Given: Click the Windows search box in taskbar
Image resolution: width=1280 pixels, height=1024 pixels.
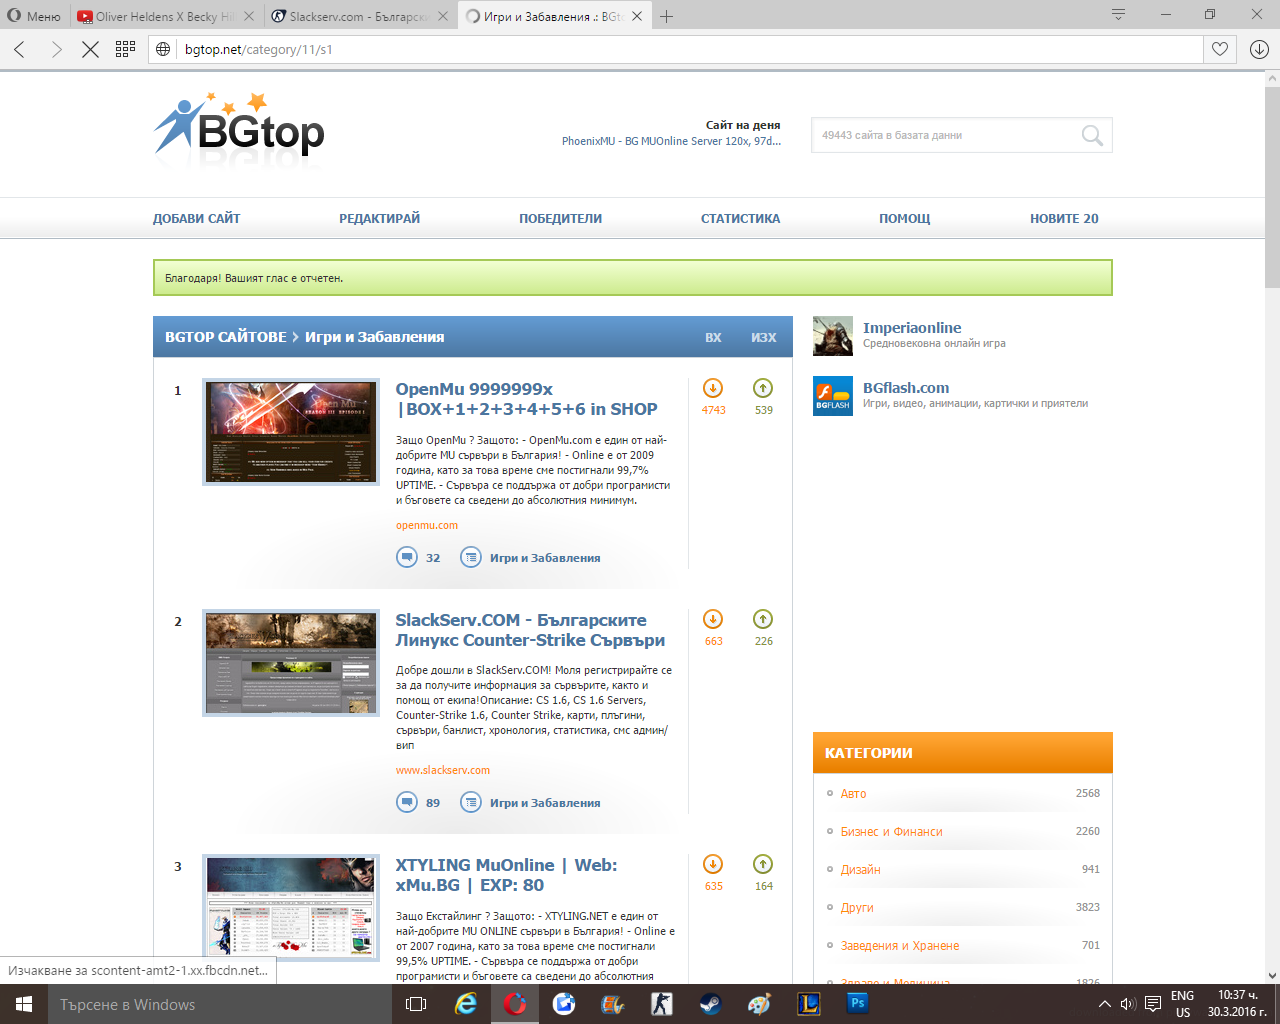Looking at the screenshot, I should [220, 1004].
